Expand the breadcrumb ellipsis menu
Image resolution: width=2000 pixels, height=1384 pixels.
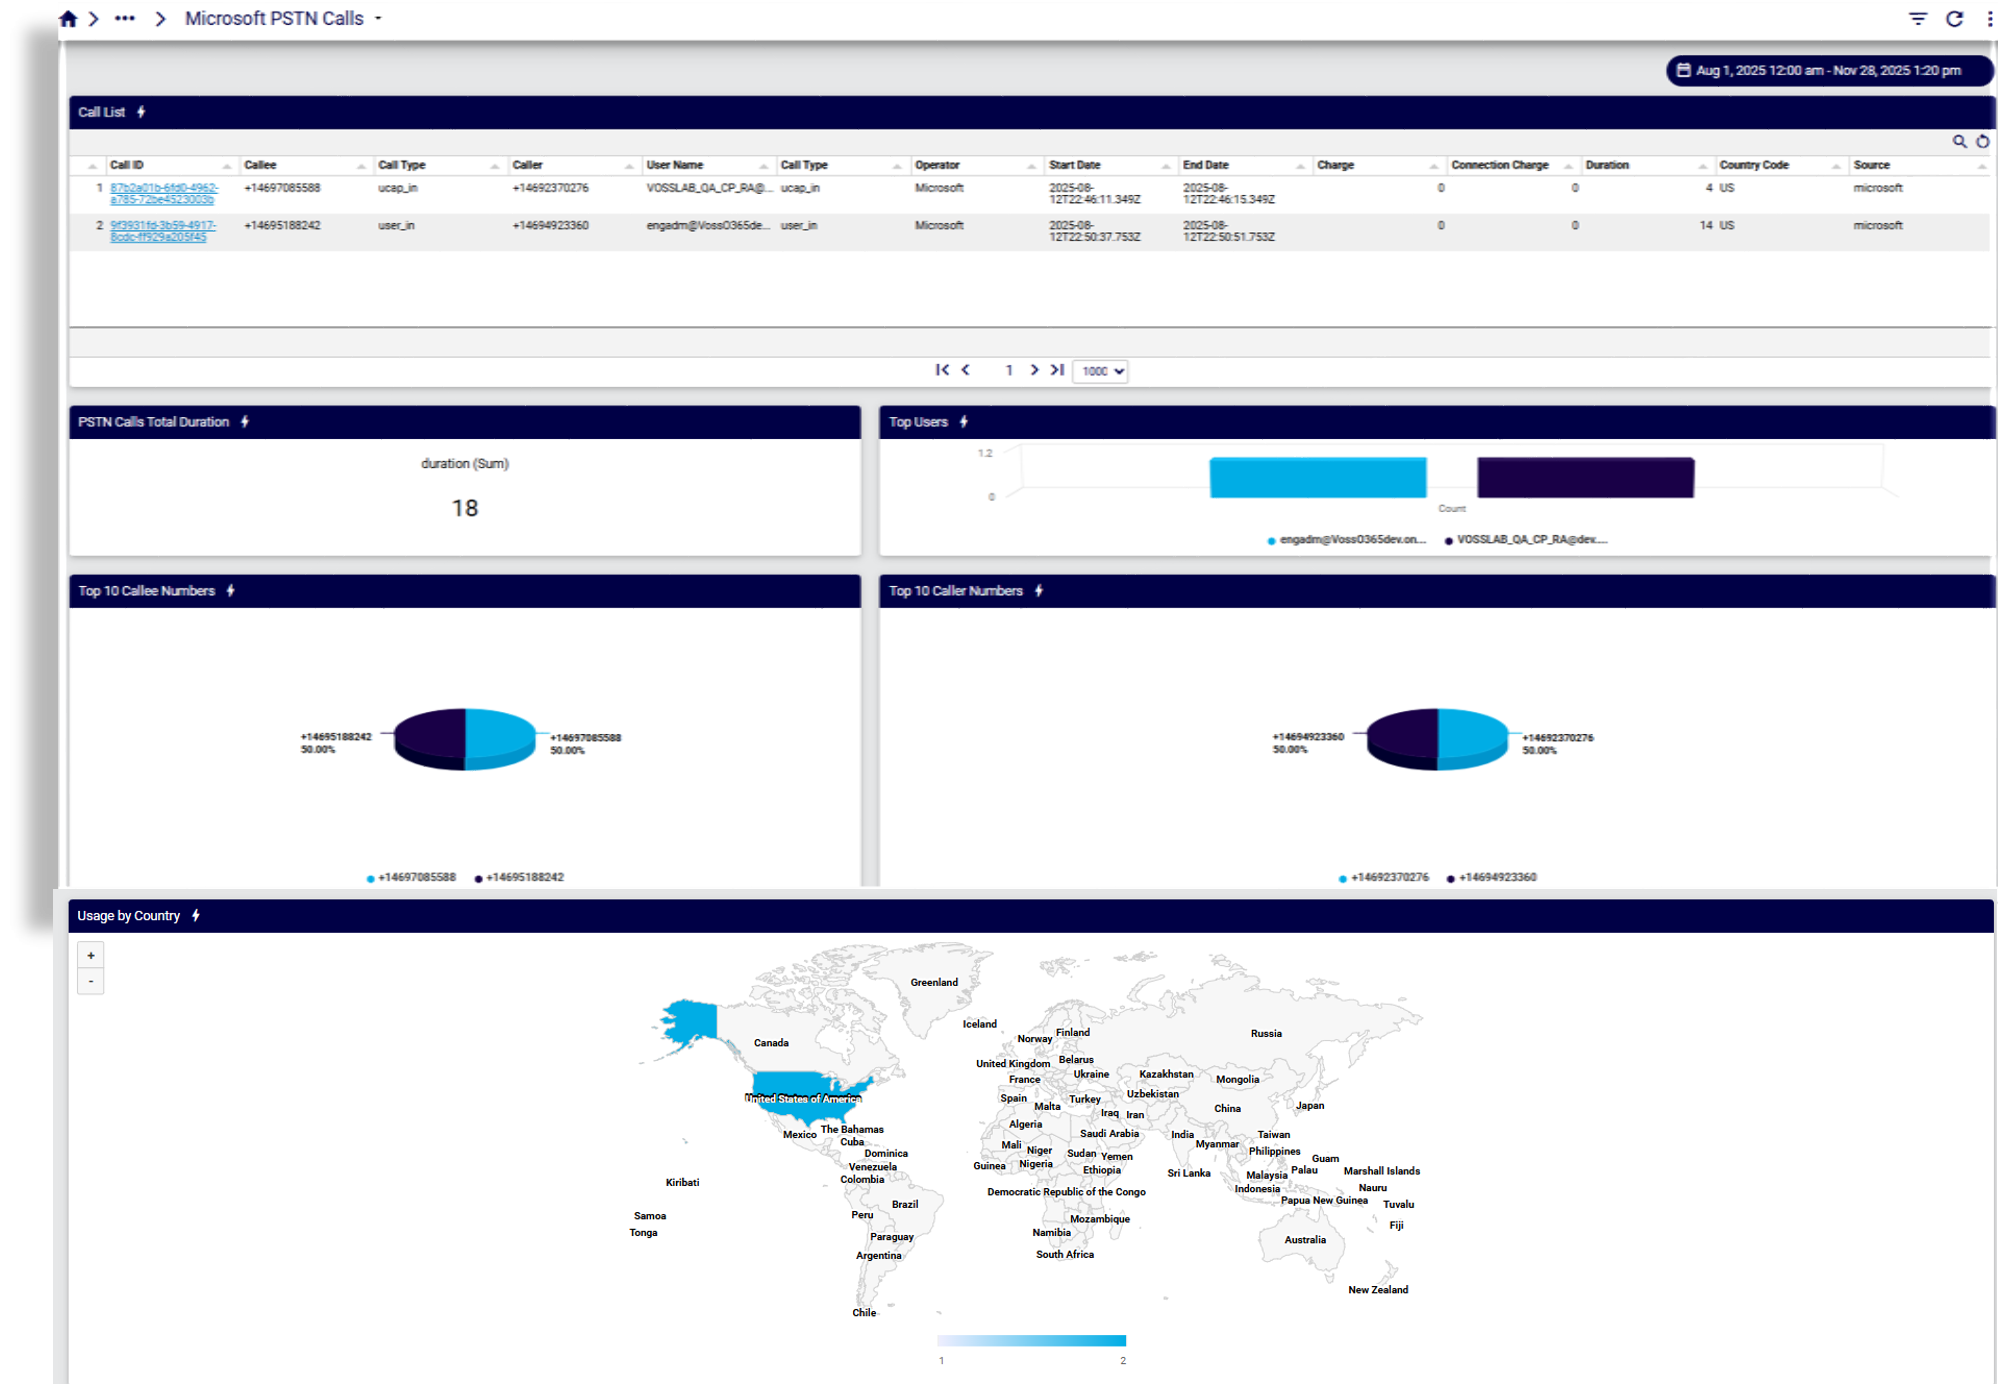coord(124,17)
